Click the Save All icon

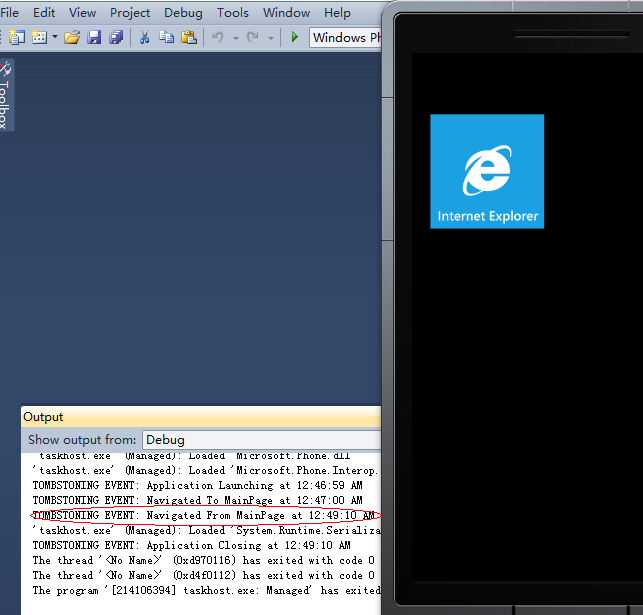coord(116,37)
